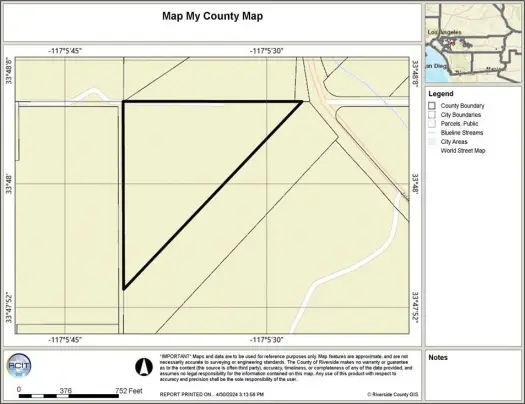This screenshot has width=525, height=404.
Task: Click the City Areas legend swatch
Action: pyautogui.click(x=432, y=142)
